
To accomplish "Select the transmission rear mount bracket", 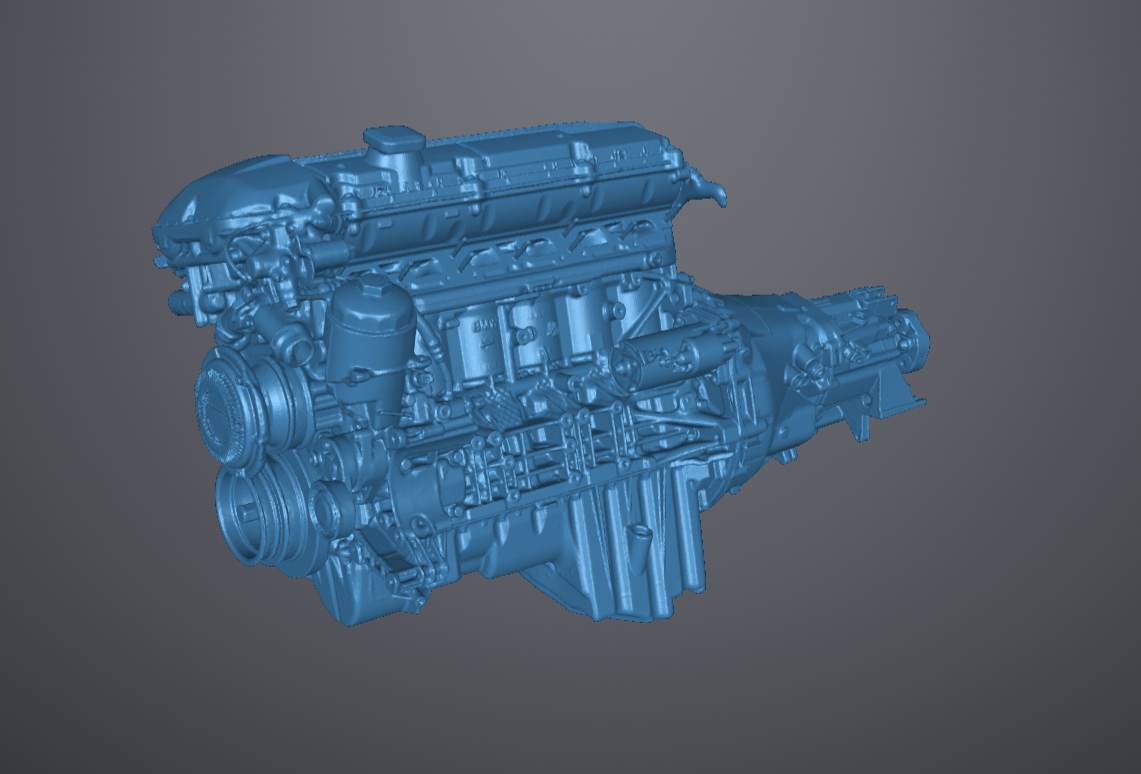I will click(x=880, y=400).
